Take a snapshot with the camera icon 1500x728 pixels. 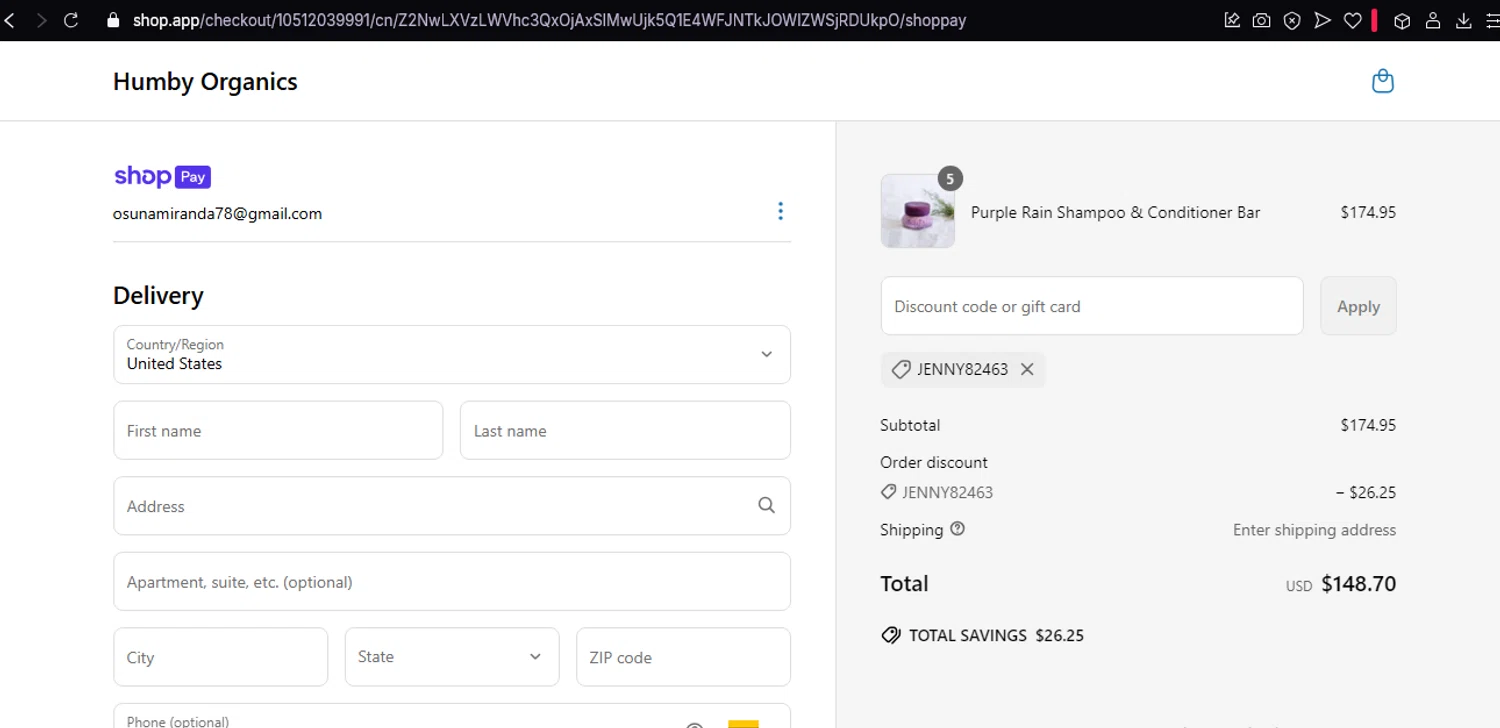point(1262,20)
